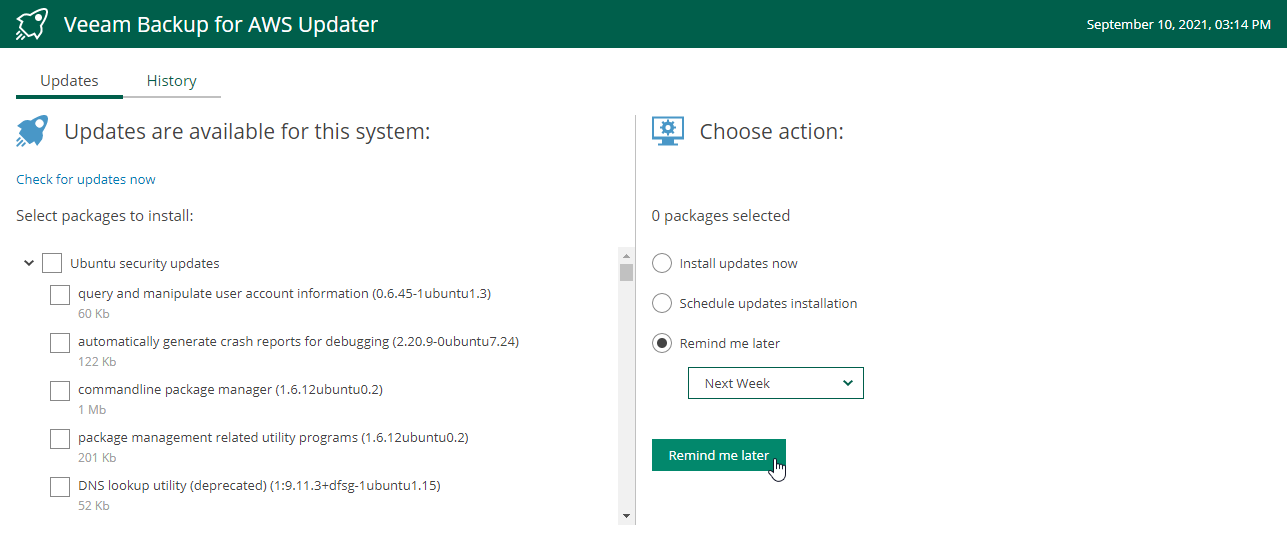Select the Remind me later radio button

[662, 344]
